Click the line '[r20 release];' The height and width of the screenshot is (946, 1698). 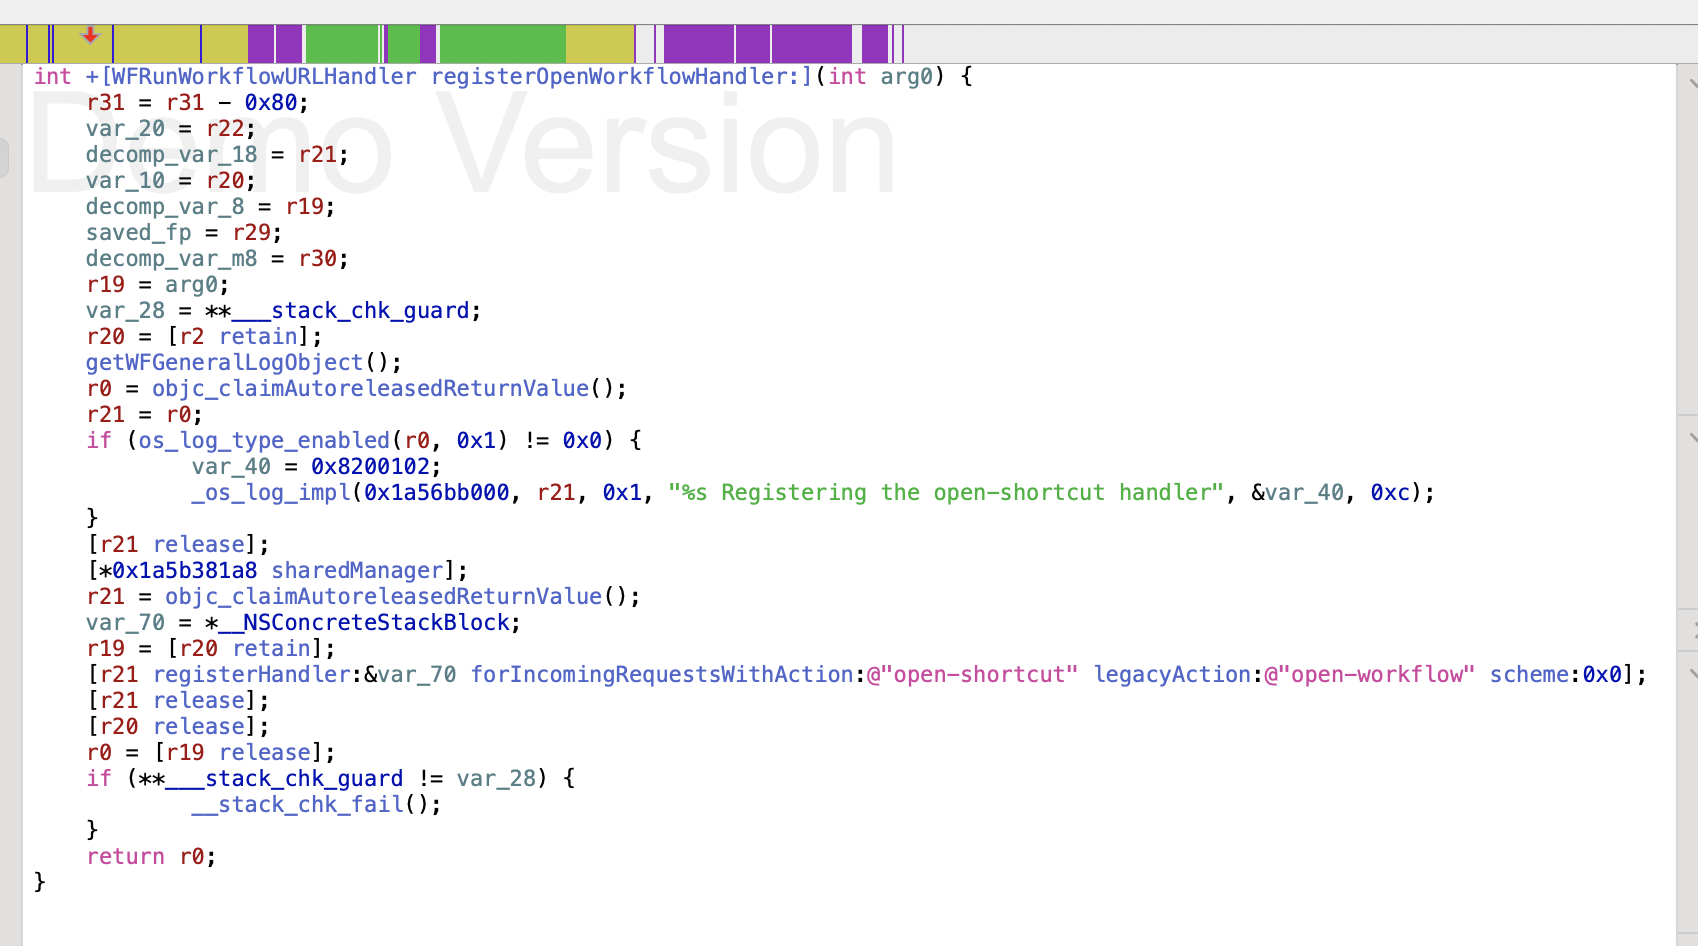(x=178, y=727)
